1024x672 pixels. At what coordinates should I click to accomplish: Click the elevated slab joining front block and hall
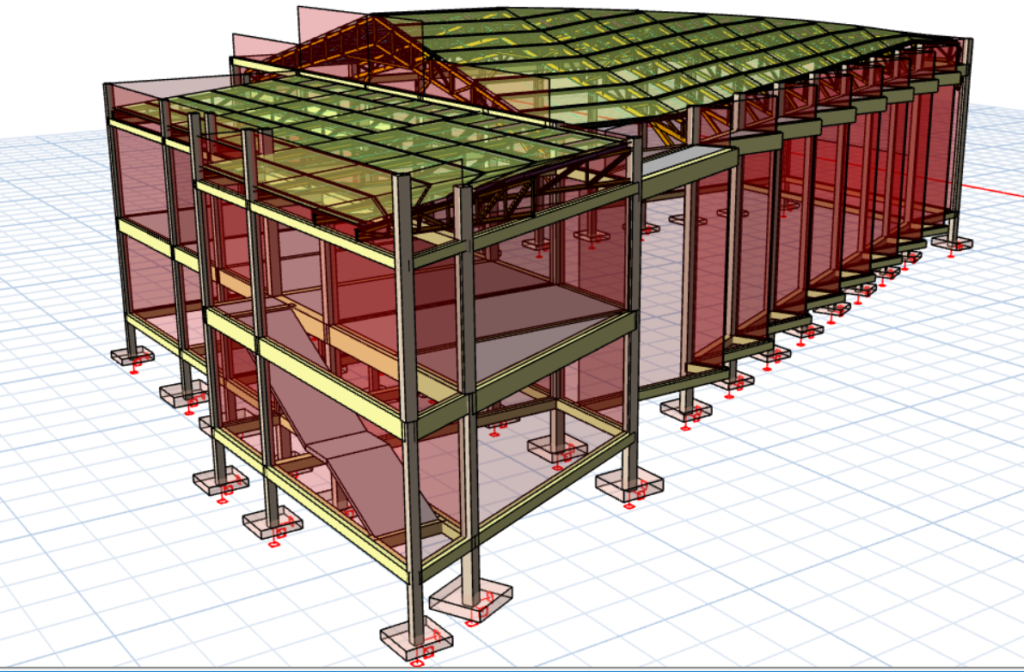tap(690, 160)
